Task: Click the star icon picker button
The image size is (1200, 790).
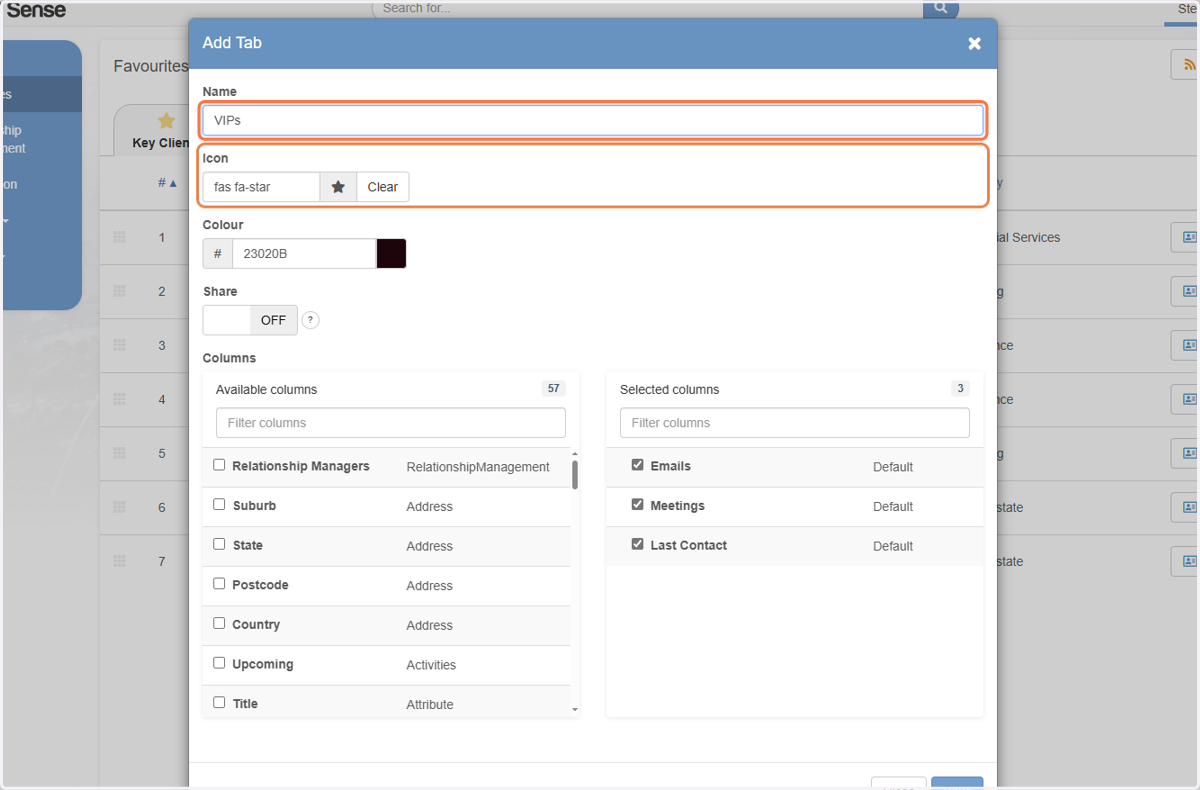Action: (x=338, y=187)
